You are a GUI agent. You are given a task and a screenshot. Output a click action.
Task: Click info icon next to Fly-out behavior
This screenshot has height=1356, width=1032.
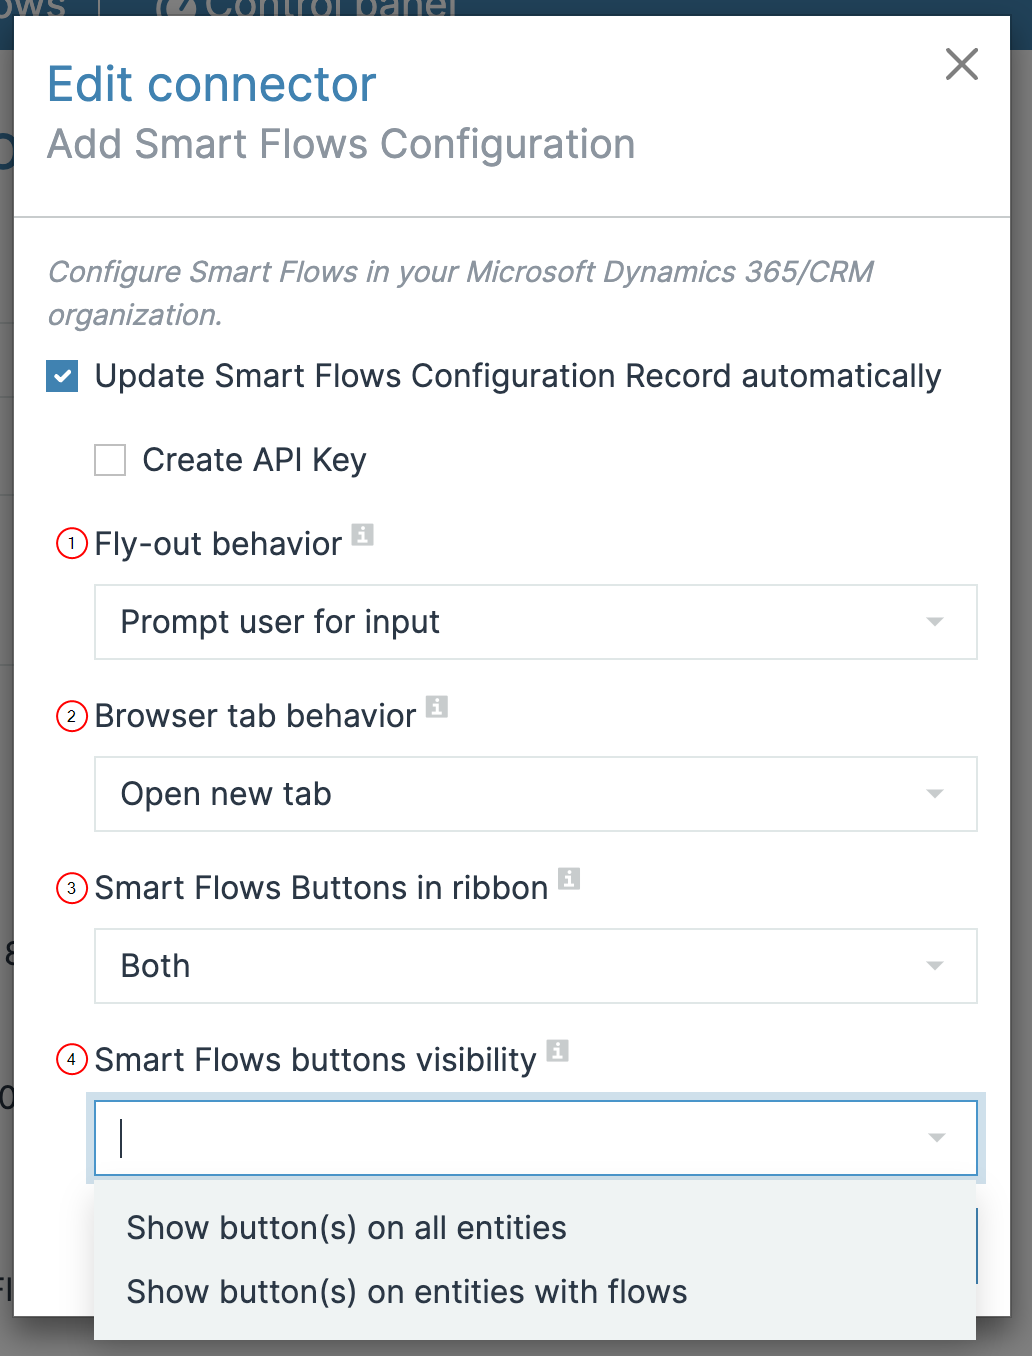[x=363, y=535]
